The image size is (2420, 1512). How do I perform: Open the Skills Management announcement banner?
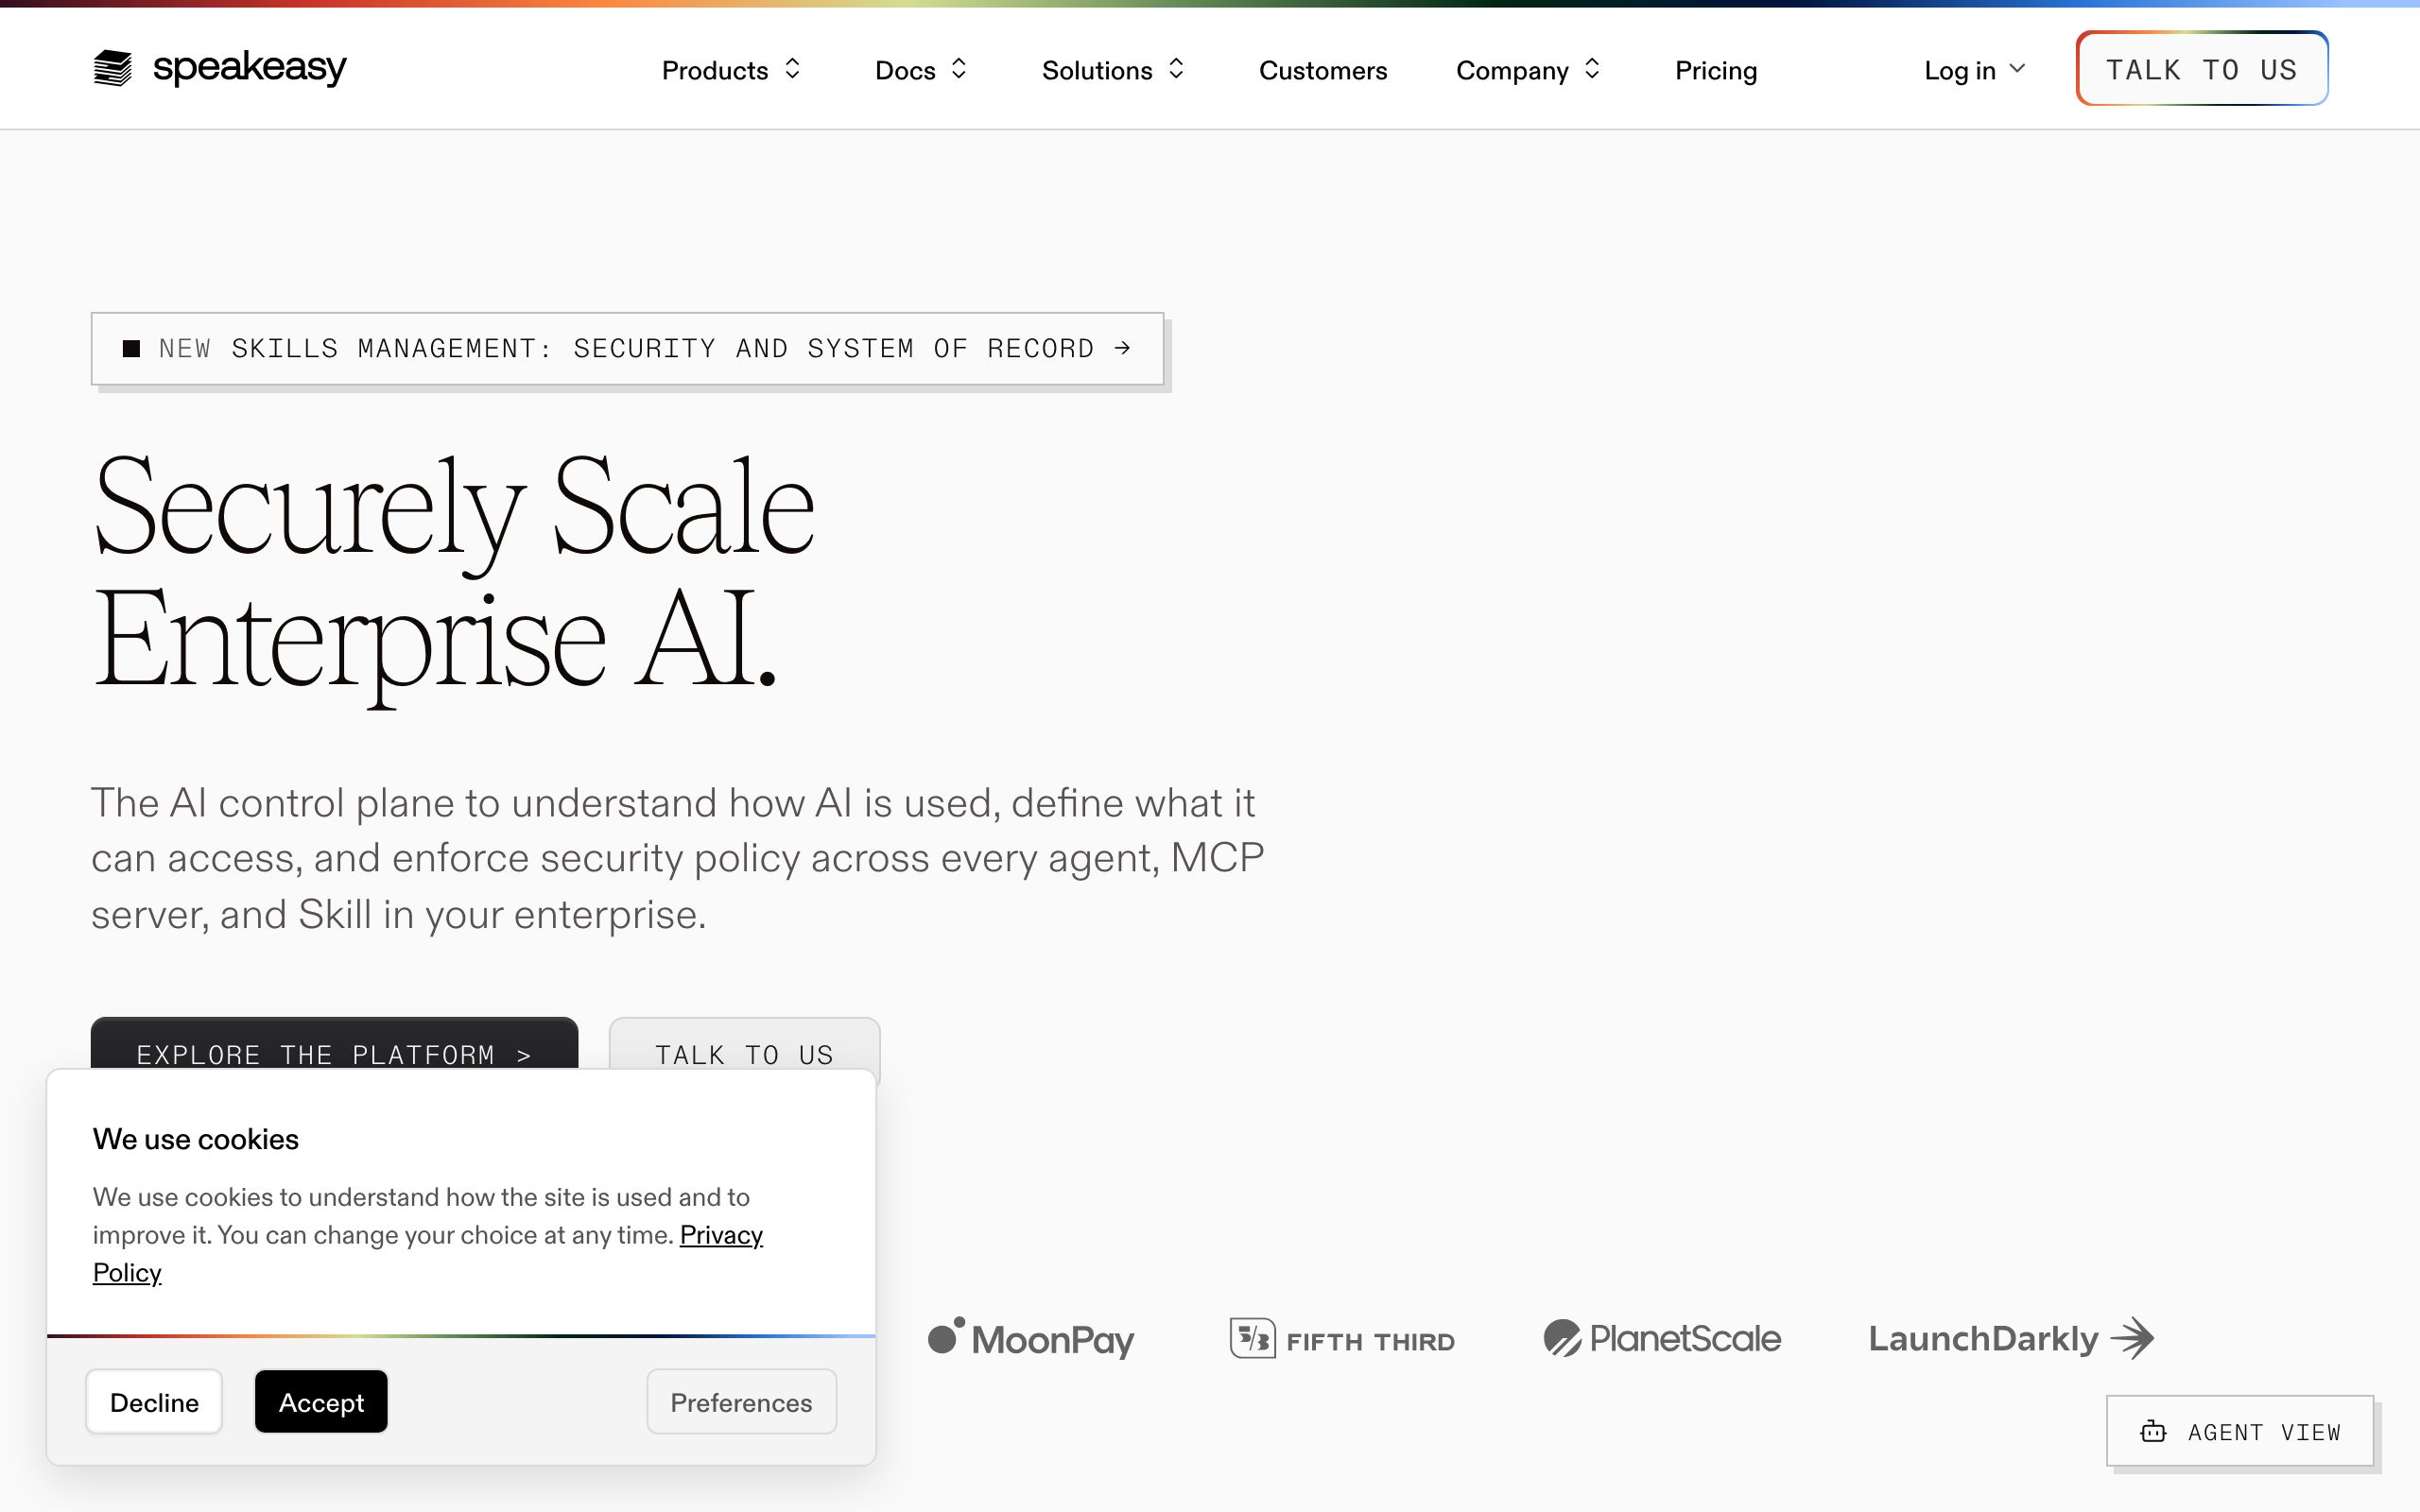pyautogui.click(x=627, y=348)
